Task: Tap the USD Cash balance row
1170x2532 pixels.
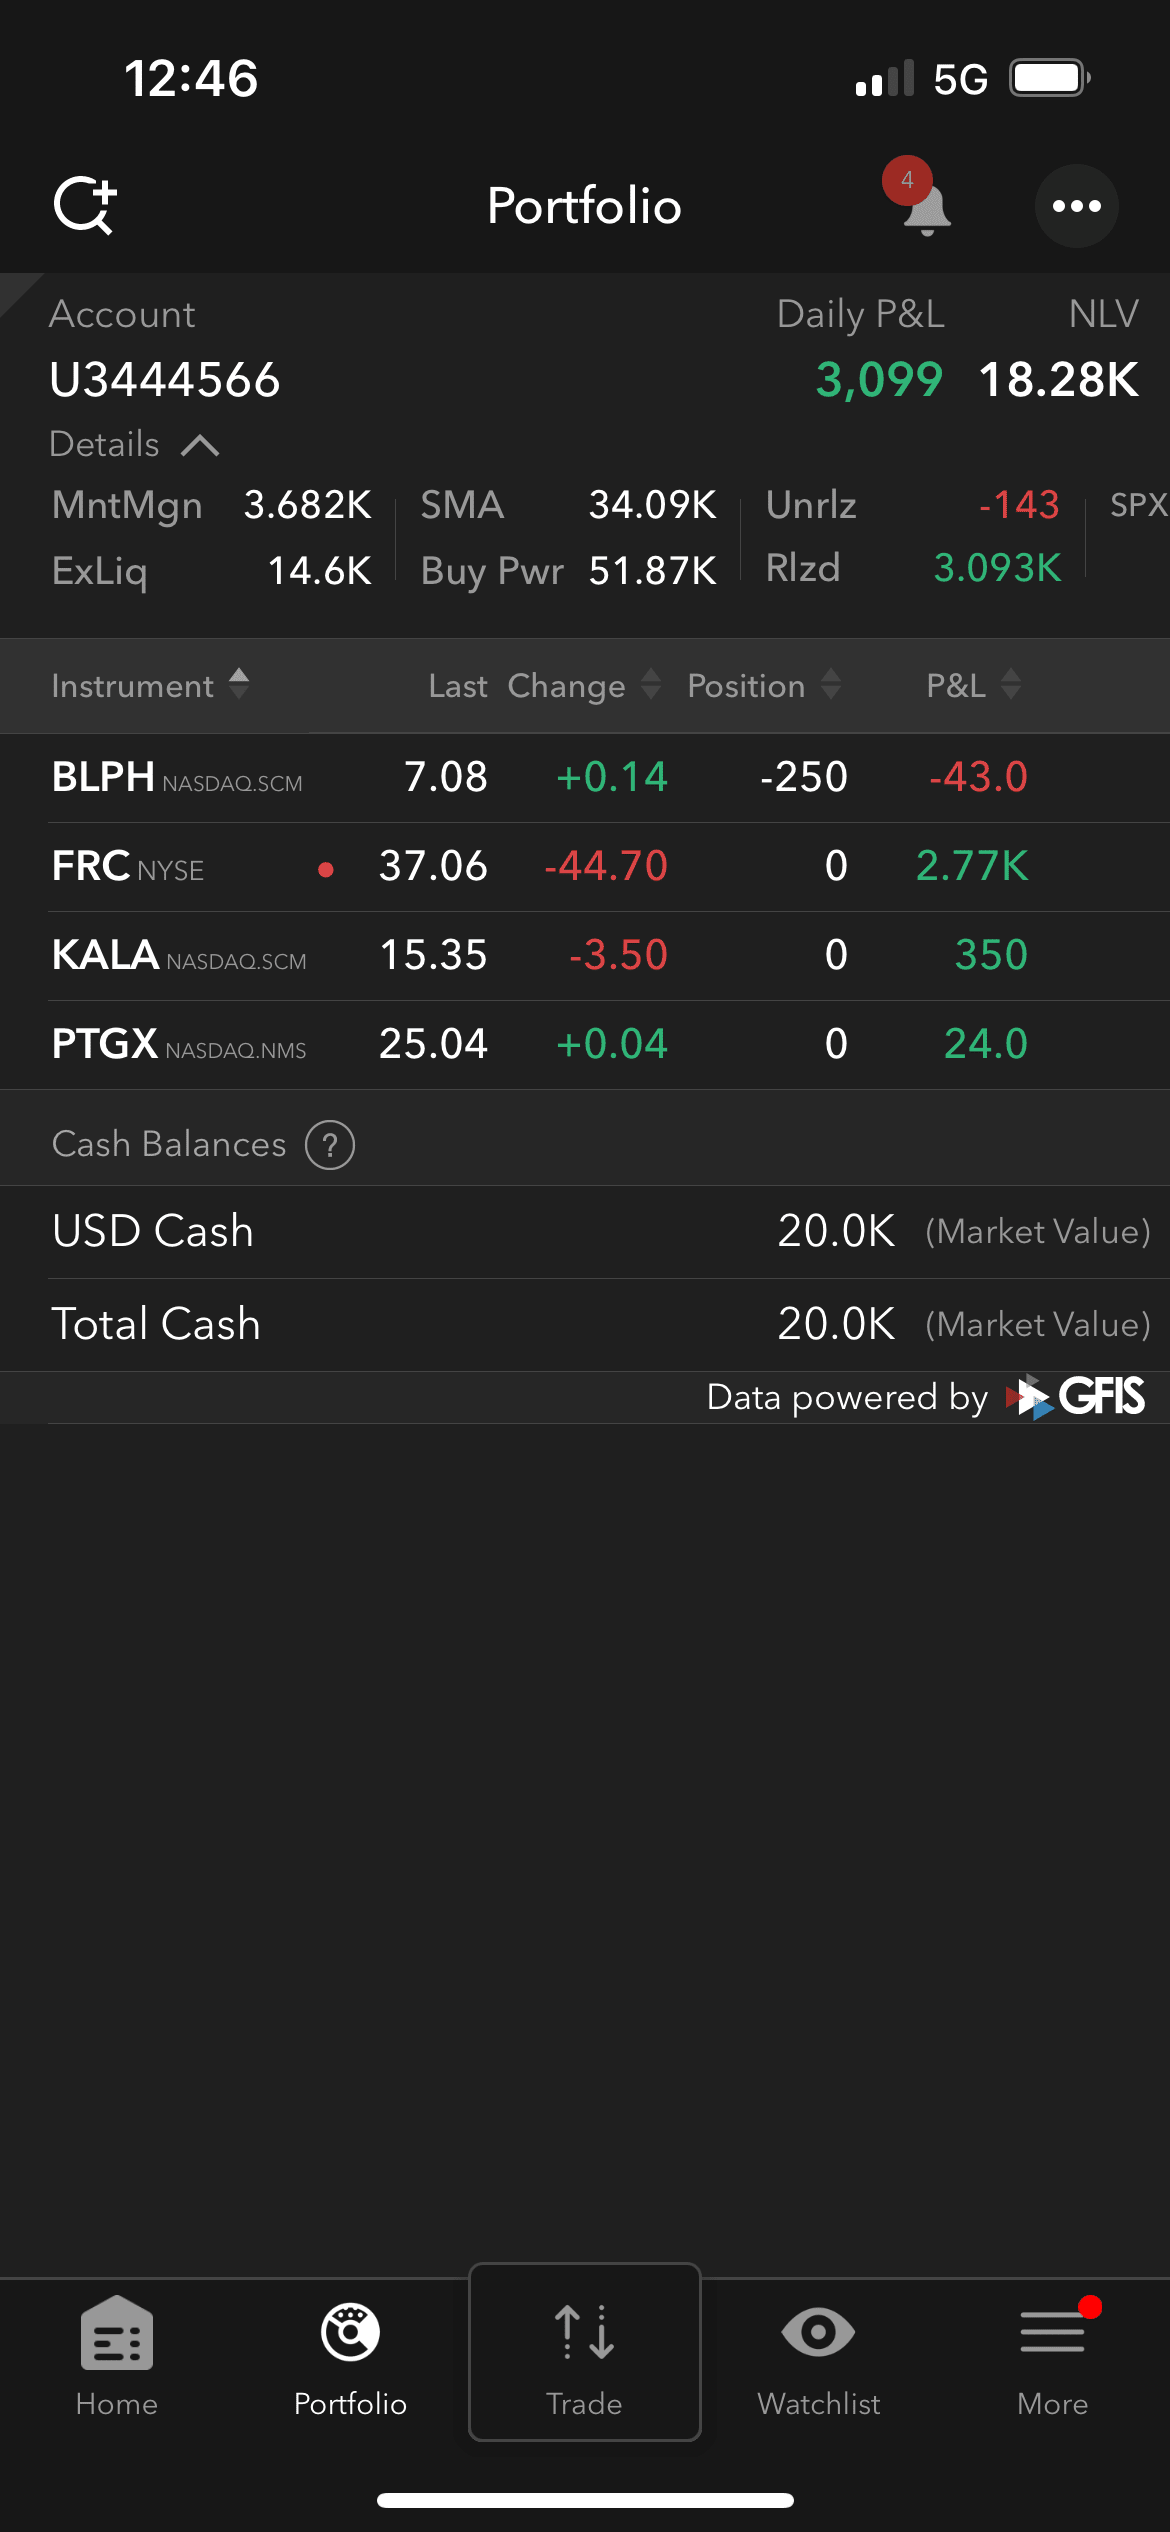Action: click(x=585, y=1231)
